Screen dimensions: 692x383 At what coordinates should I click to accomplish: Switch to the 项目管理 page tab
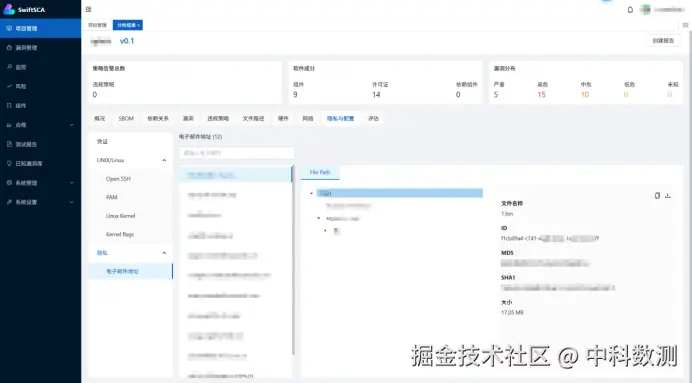coord(98,25)
